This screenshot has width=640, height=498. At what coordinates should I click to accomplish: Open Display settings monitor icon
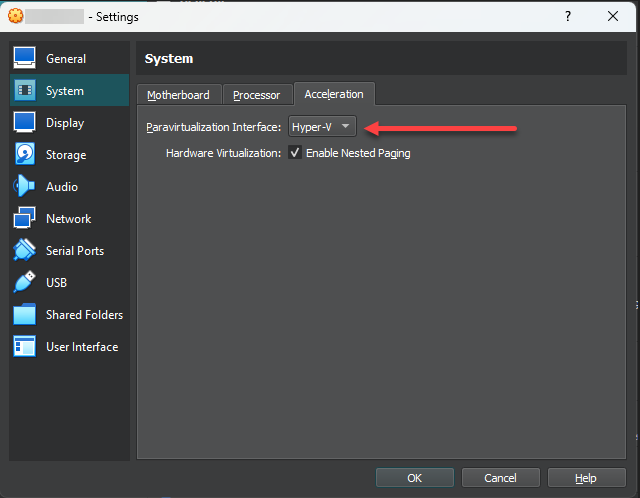point(25,123)
